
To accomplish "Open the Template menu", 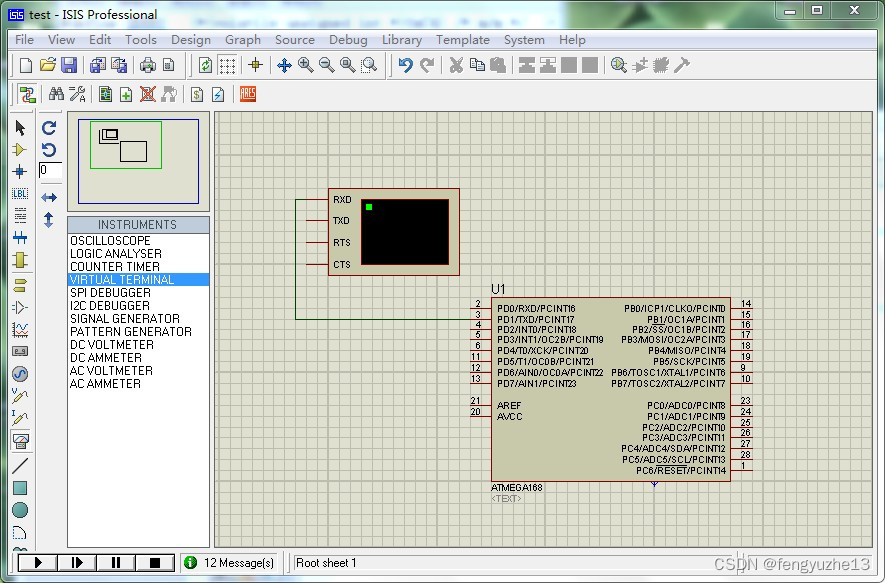I will tap(462, 40).
